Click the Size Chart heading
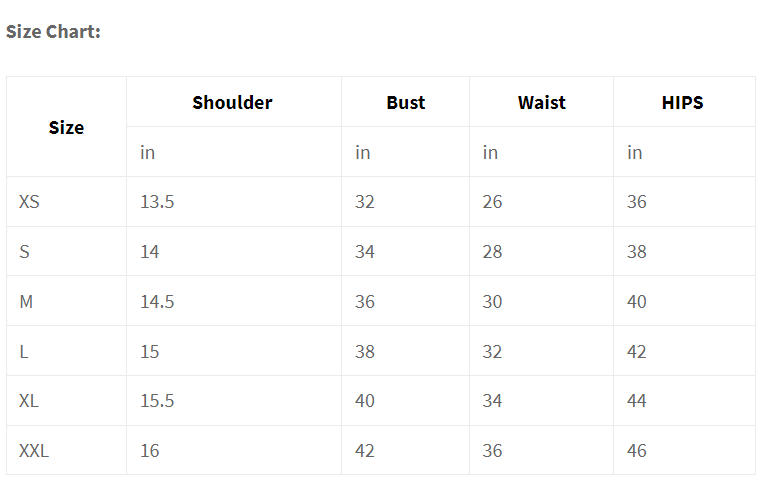Screen dimensions: 783x488 (x=53, y=31)
